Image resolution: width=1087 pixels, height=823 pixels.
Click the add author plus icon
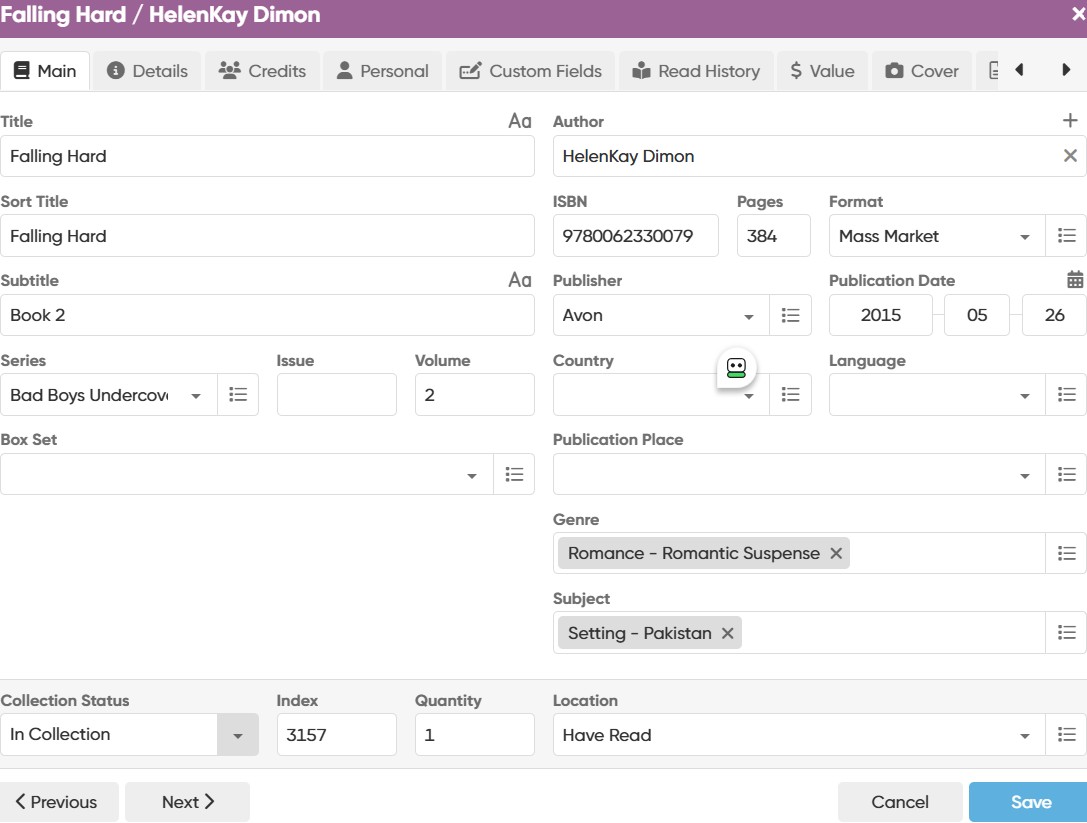click(1070, 121)
